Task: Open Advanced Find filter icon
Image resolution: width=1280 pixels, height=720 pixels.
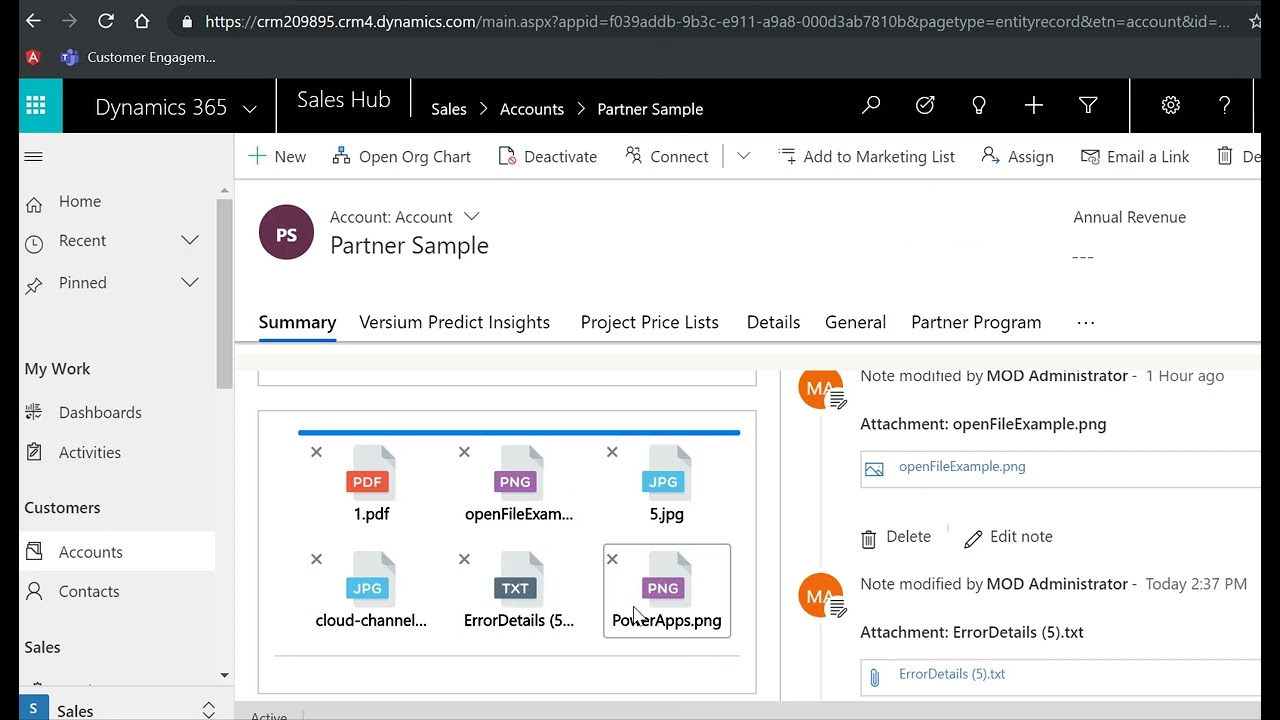Action: pos(1088,106)
